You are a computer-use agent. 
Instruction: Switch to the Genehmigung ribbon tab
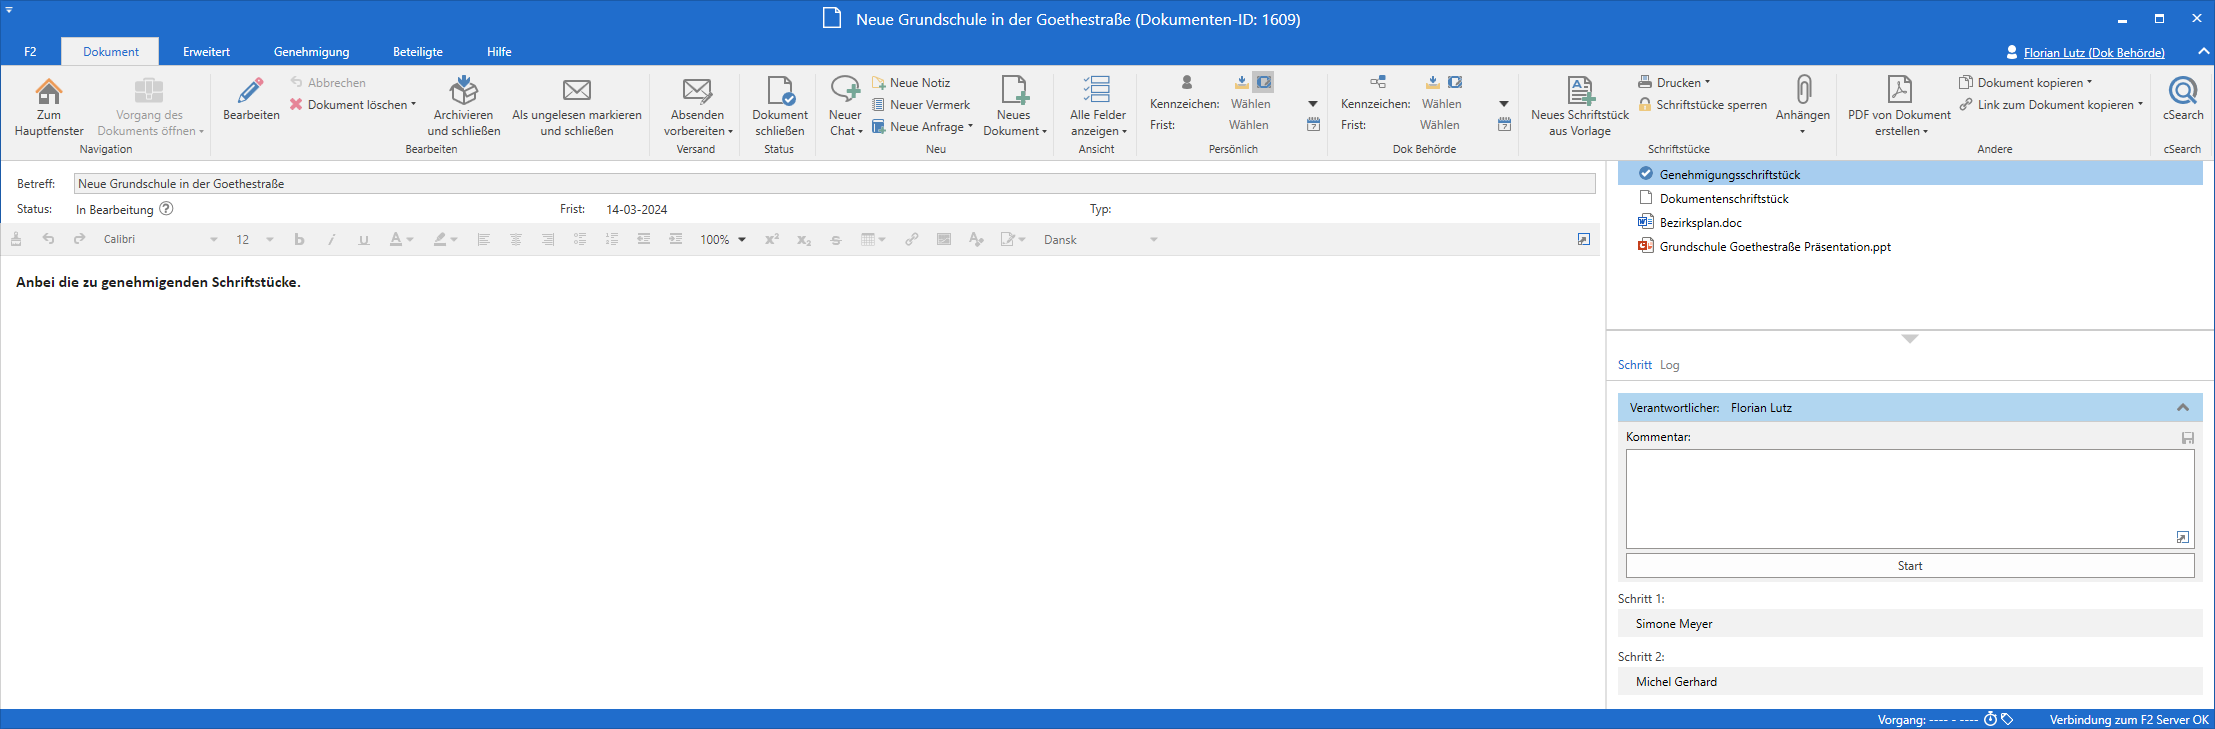[311, 52]
